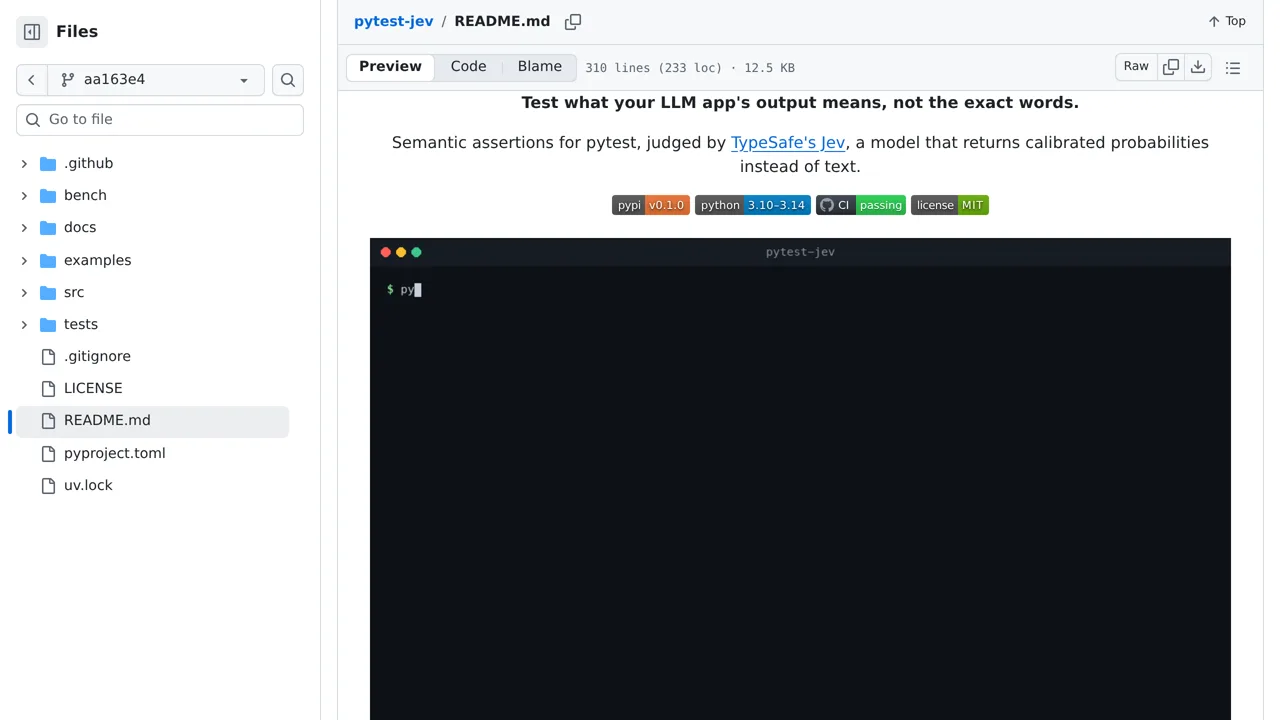
Task: Click the uv.lock file icon
Action: [x=48, y=486]
